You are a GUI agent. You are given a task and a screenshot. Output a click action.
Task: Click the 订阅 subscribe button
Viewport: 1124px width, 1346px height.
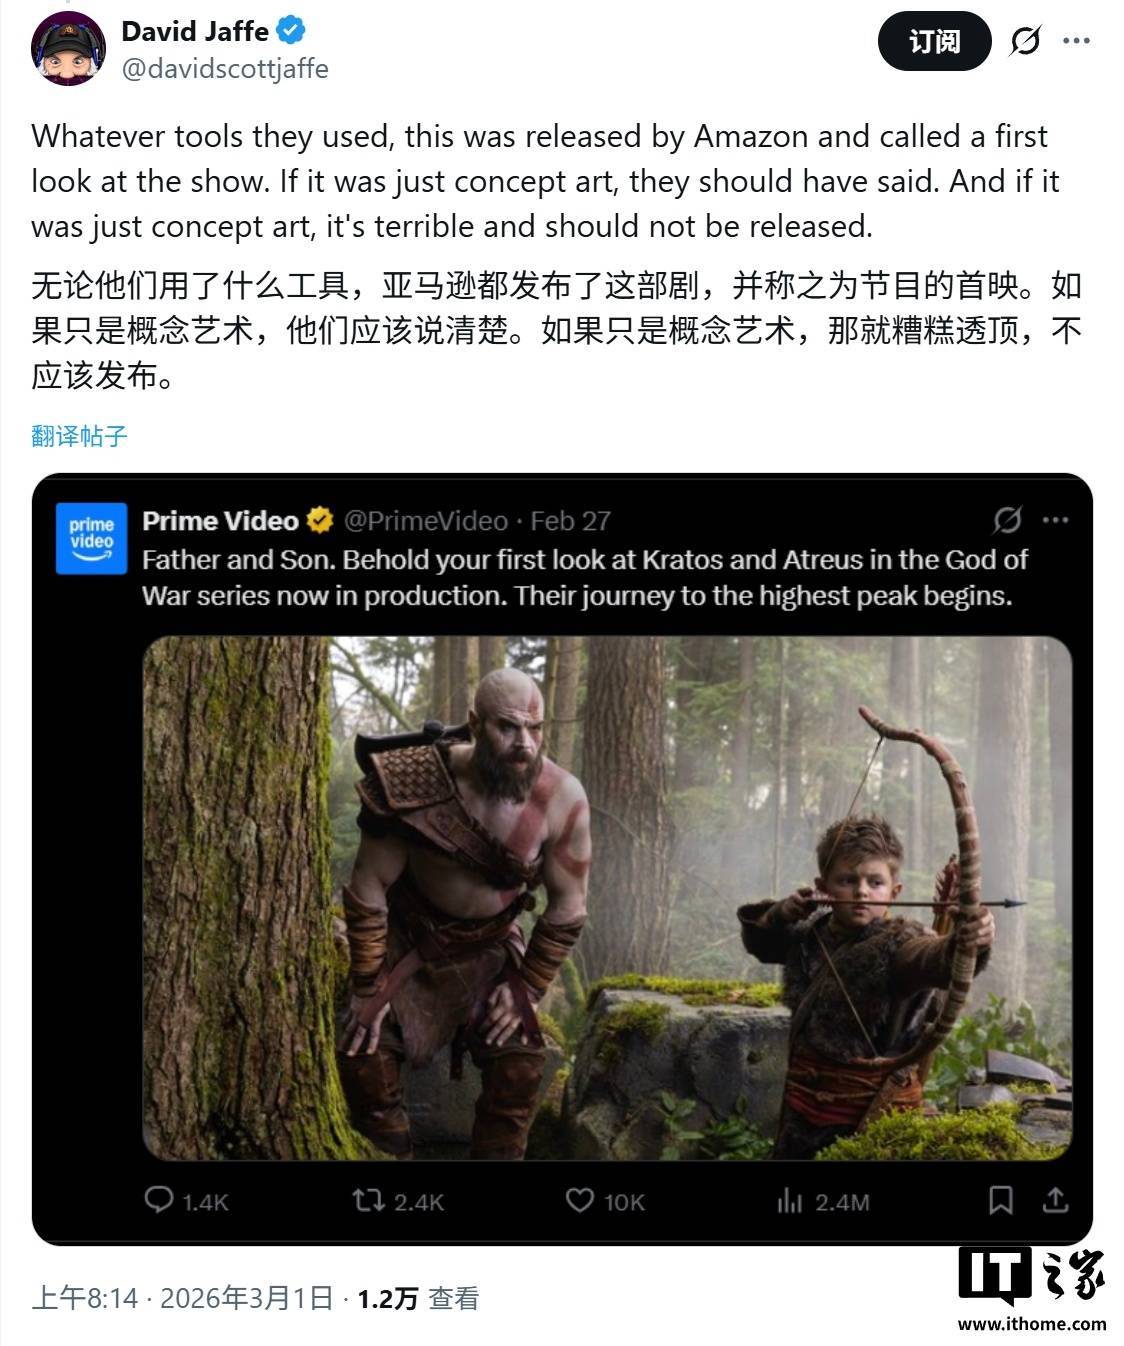point(934,41)
